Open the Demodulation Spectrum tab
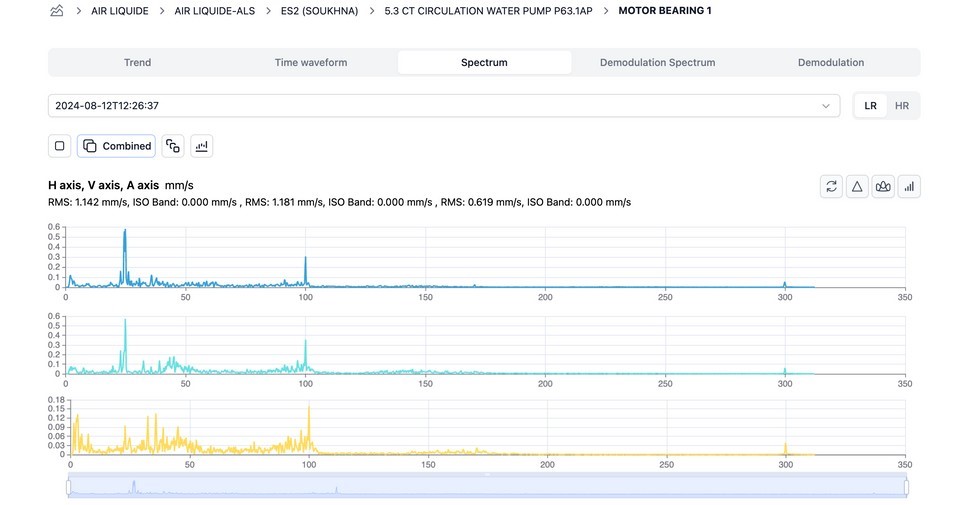The image size is (954, 505). 657,62
